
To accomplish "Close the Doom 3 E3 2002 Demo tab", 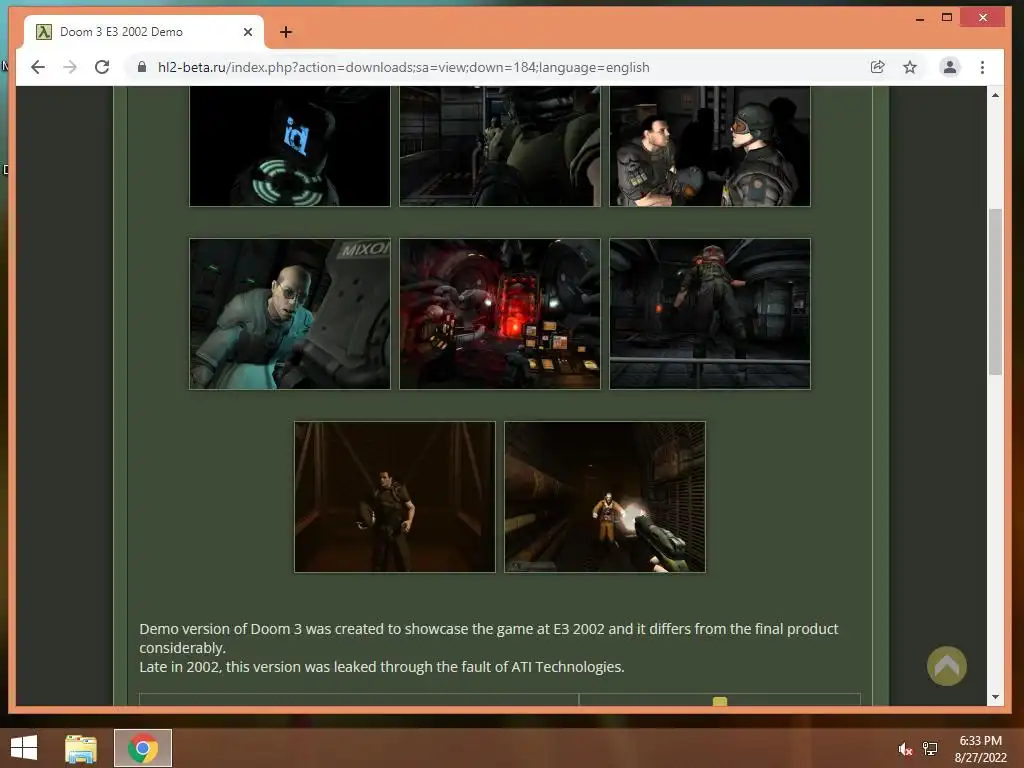I will pyautogui.click(x=248, y=32).
